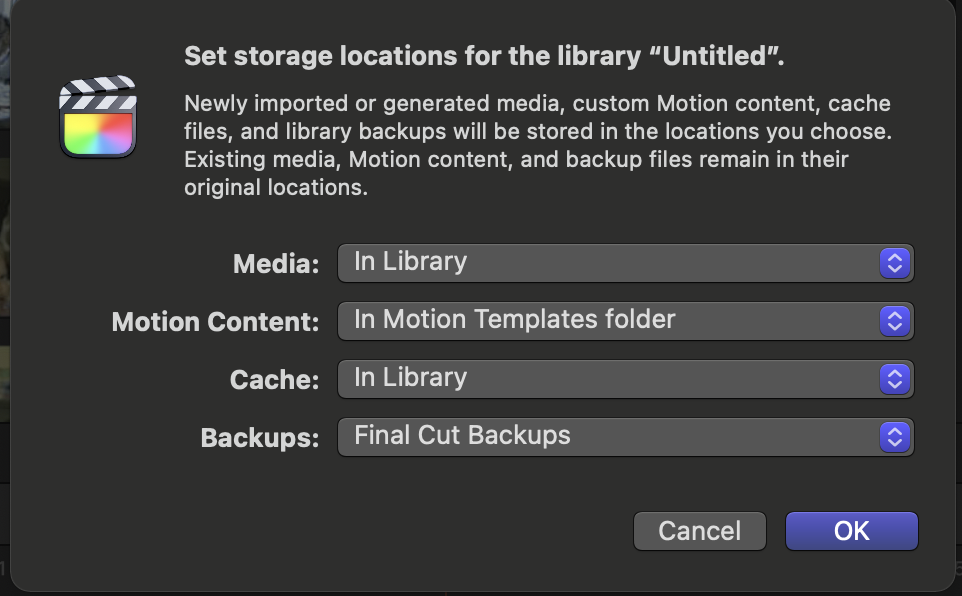Viewport: 962px width, 596px height.
Task: Click the Backups: field label
Action: tap(262, 436)
